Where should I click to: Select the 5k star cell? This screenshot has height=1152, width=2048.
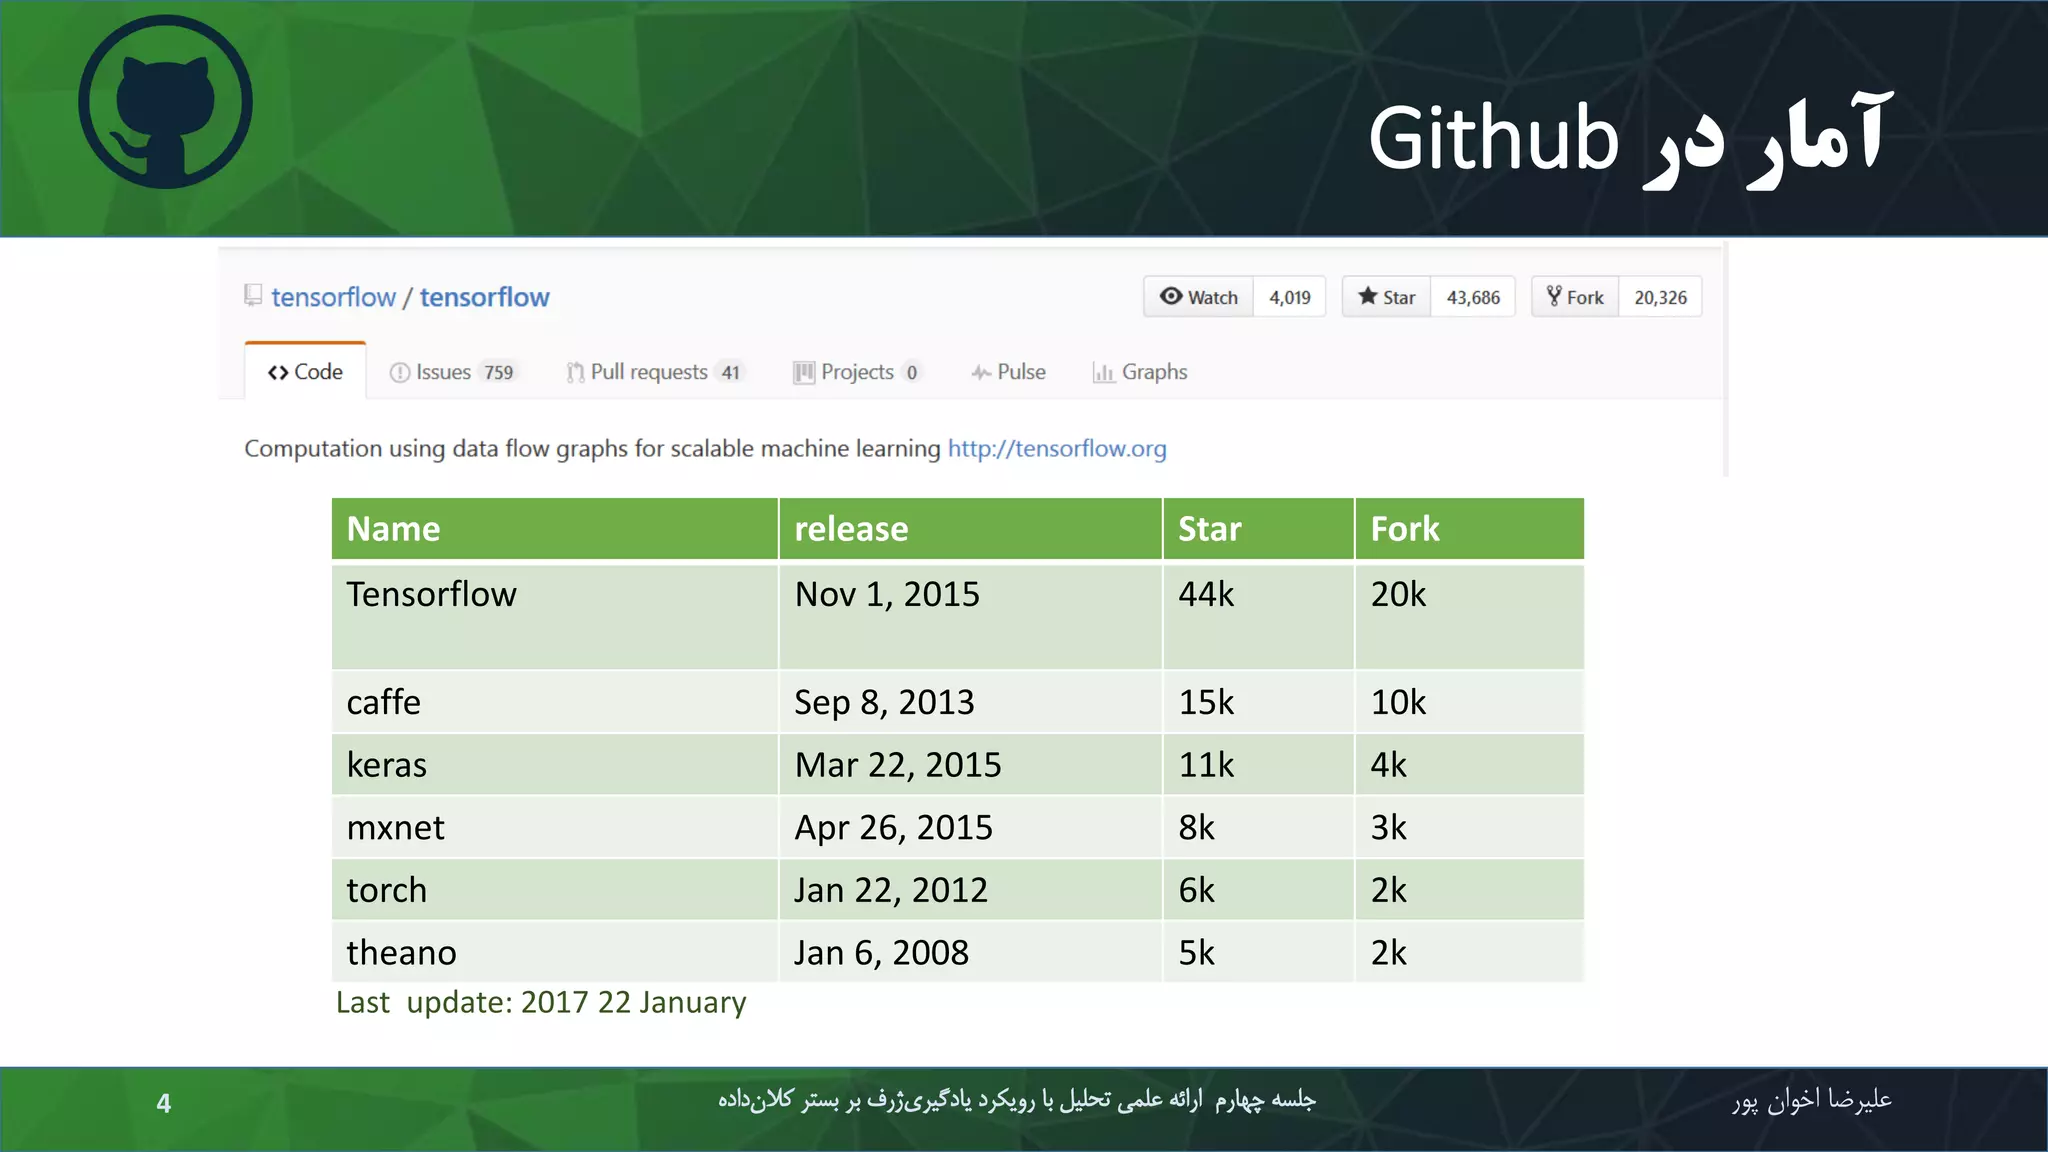pyautogui.click(x=1258, y=952)
